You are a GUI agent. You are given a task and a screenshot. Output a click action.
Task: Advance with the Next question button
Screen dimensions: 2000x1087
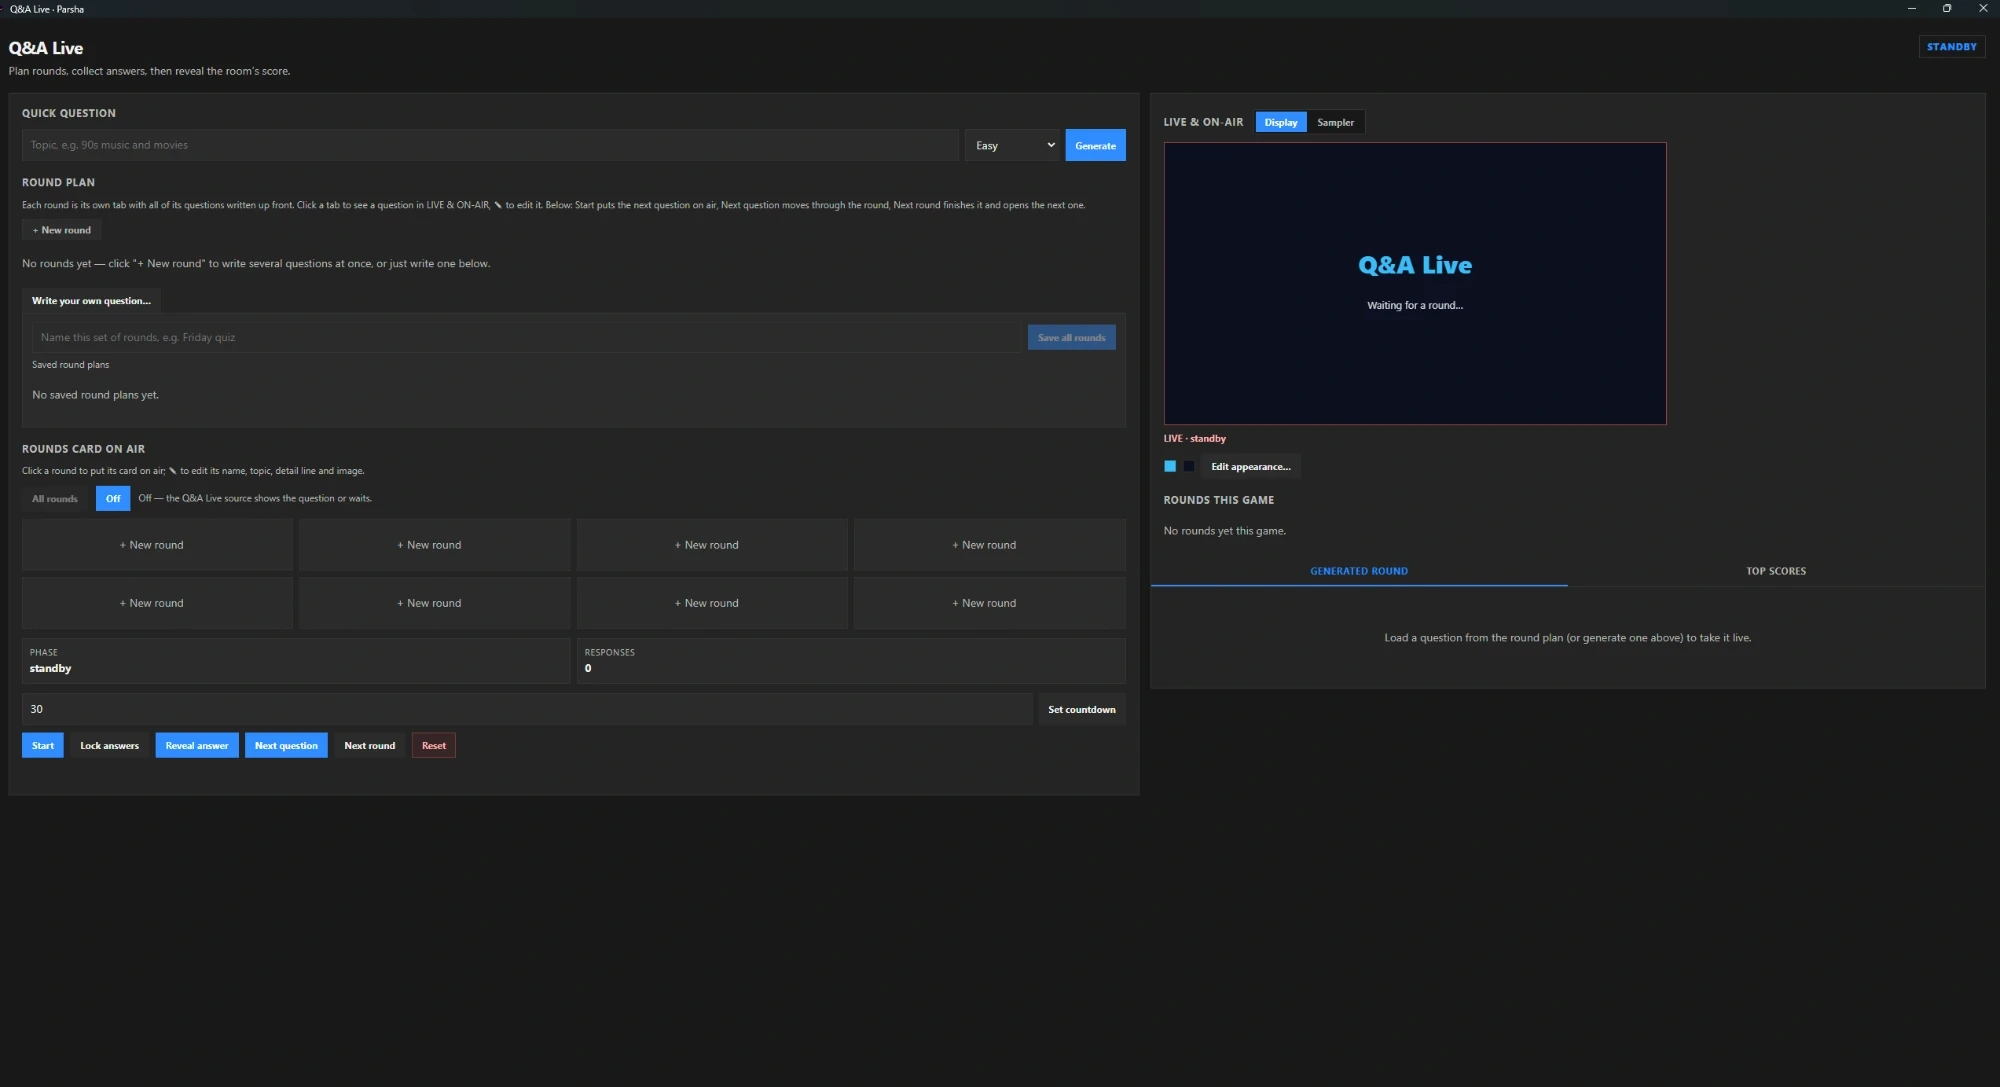coord(286,745)
